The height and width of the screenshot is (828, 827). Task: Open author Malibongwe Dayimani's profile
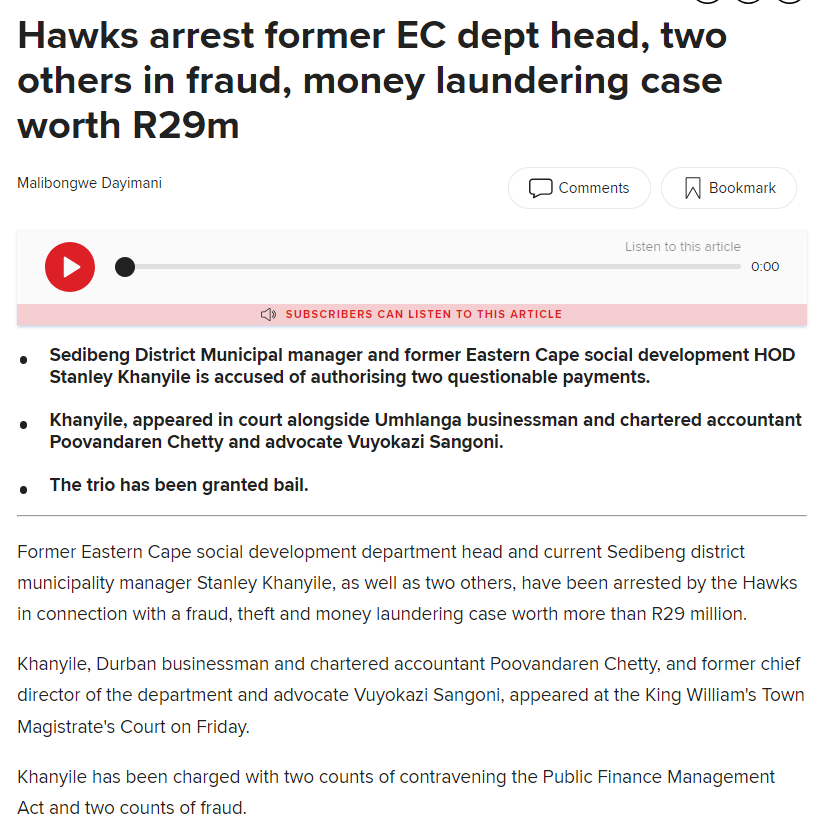point(89,183)
